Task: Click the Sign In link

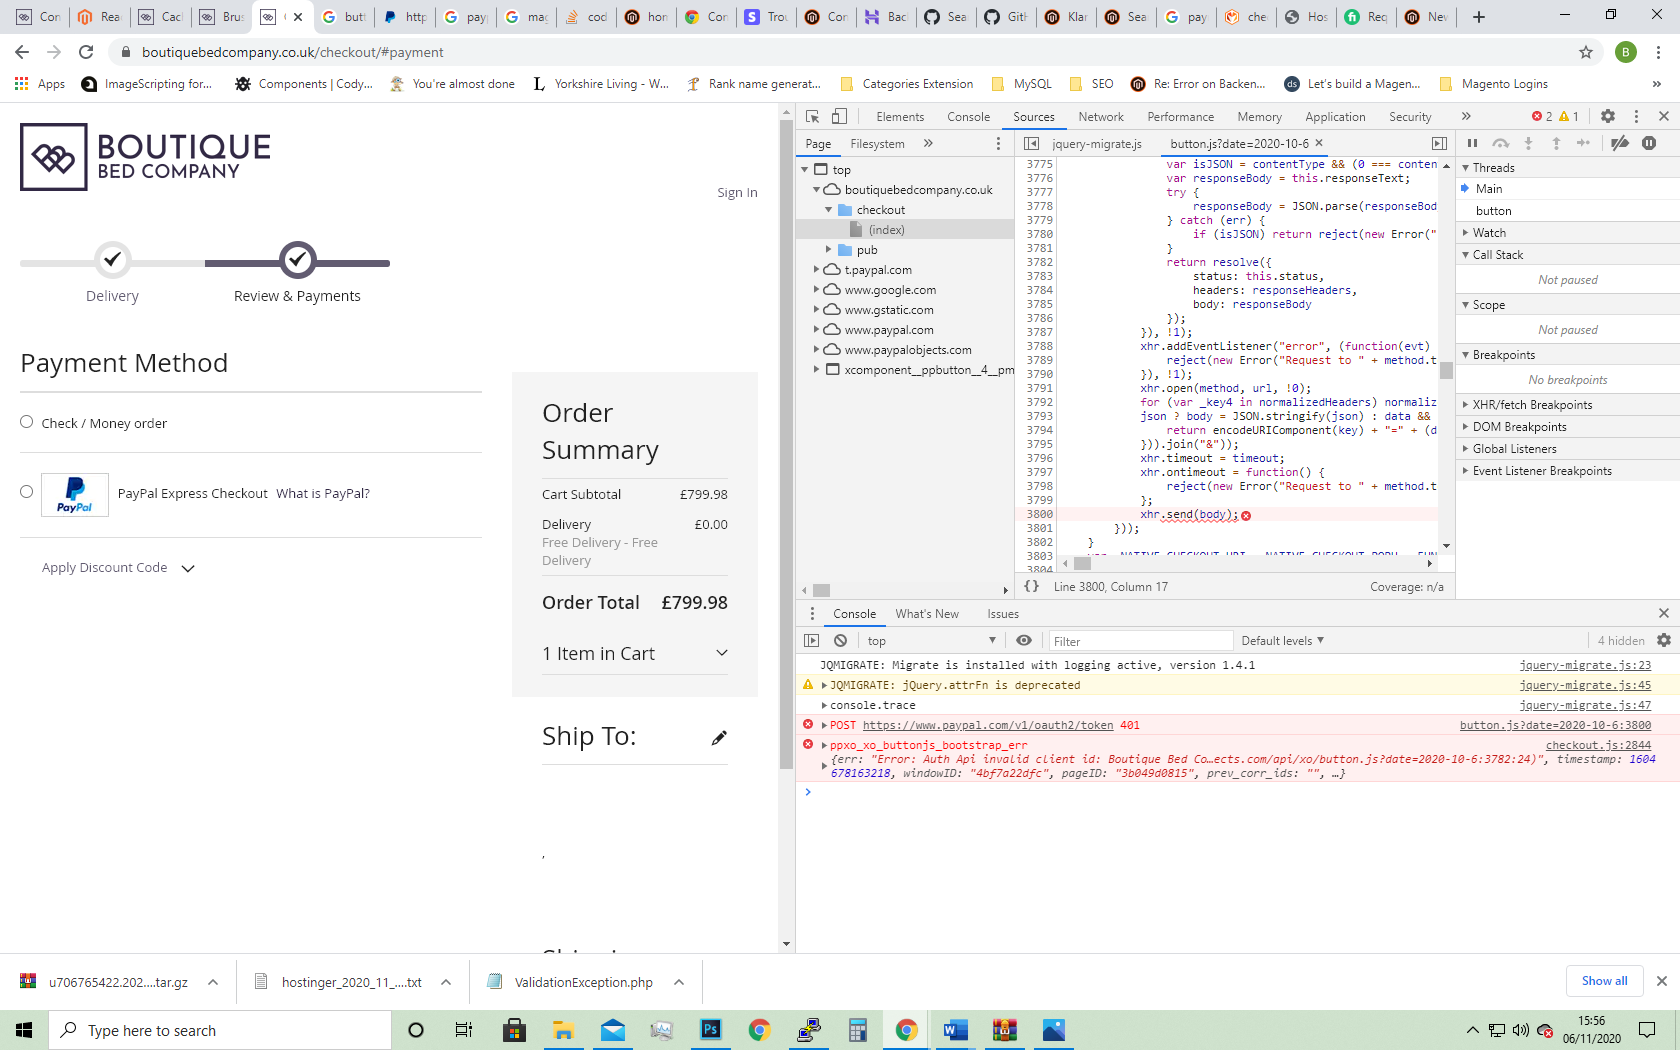Action: pos(737,192)
